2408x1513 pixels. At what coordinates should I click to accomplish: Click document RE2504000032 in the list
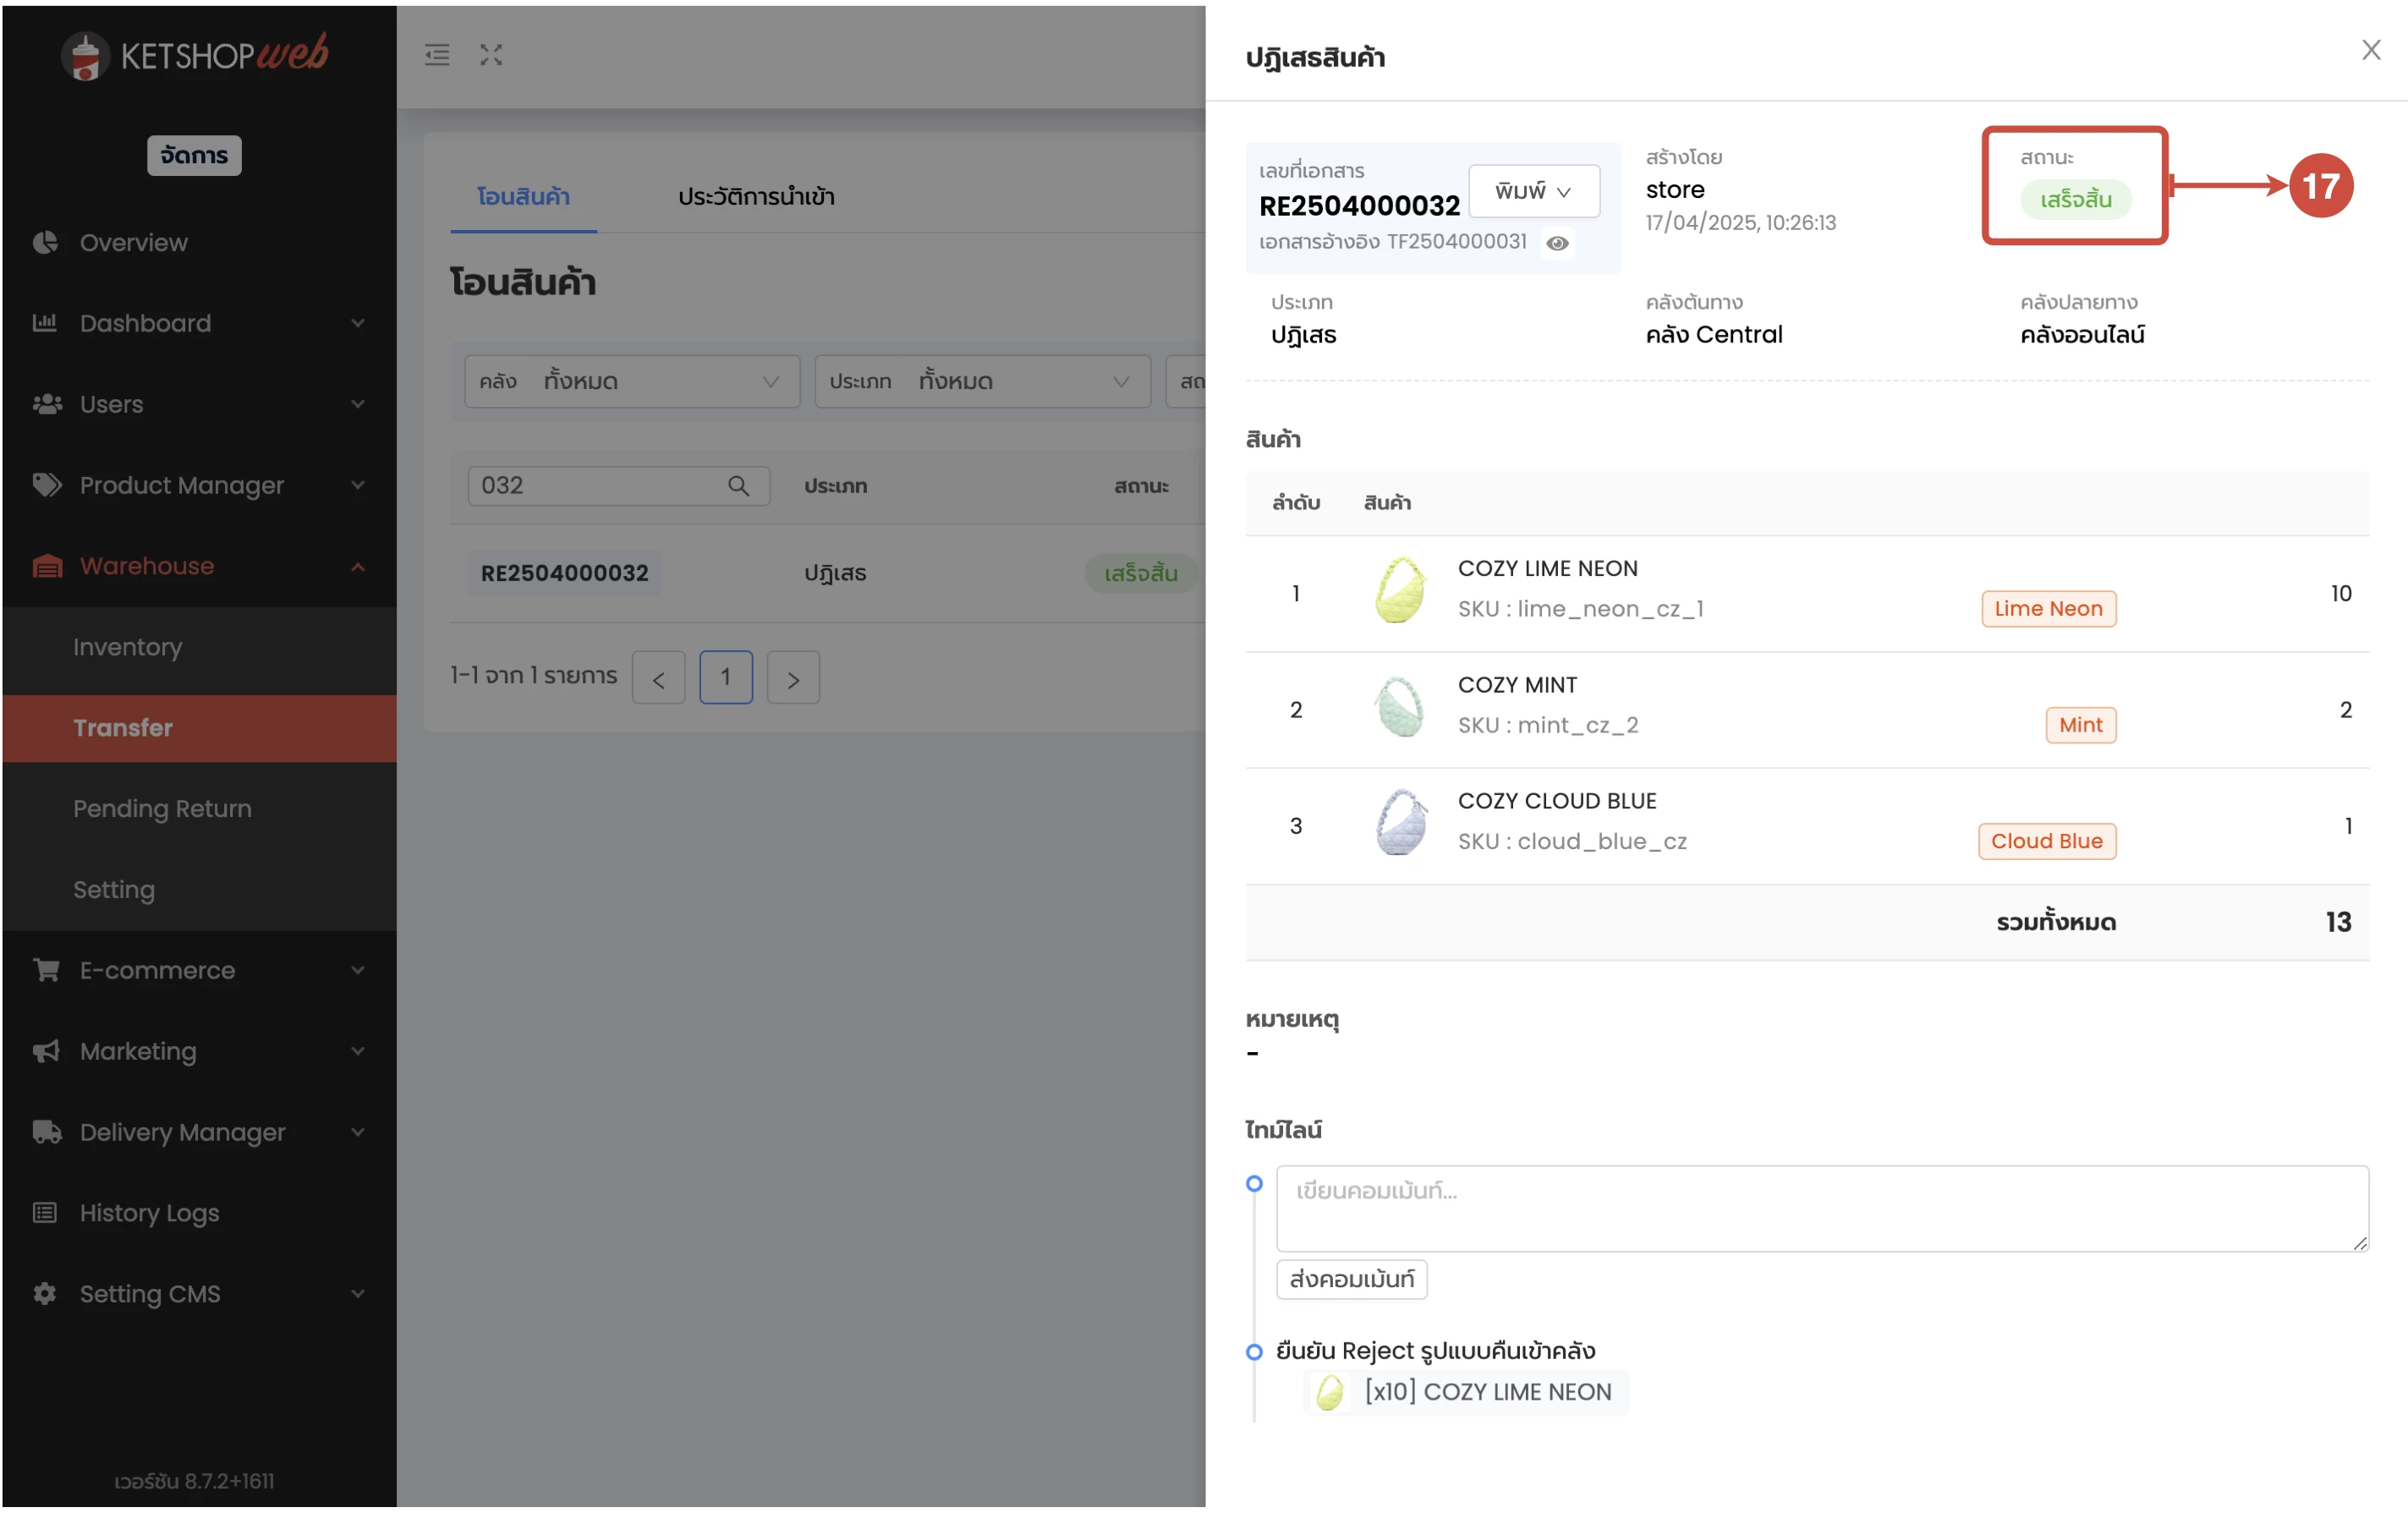[x=565, y=574]
